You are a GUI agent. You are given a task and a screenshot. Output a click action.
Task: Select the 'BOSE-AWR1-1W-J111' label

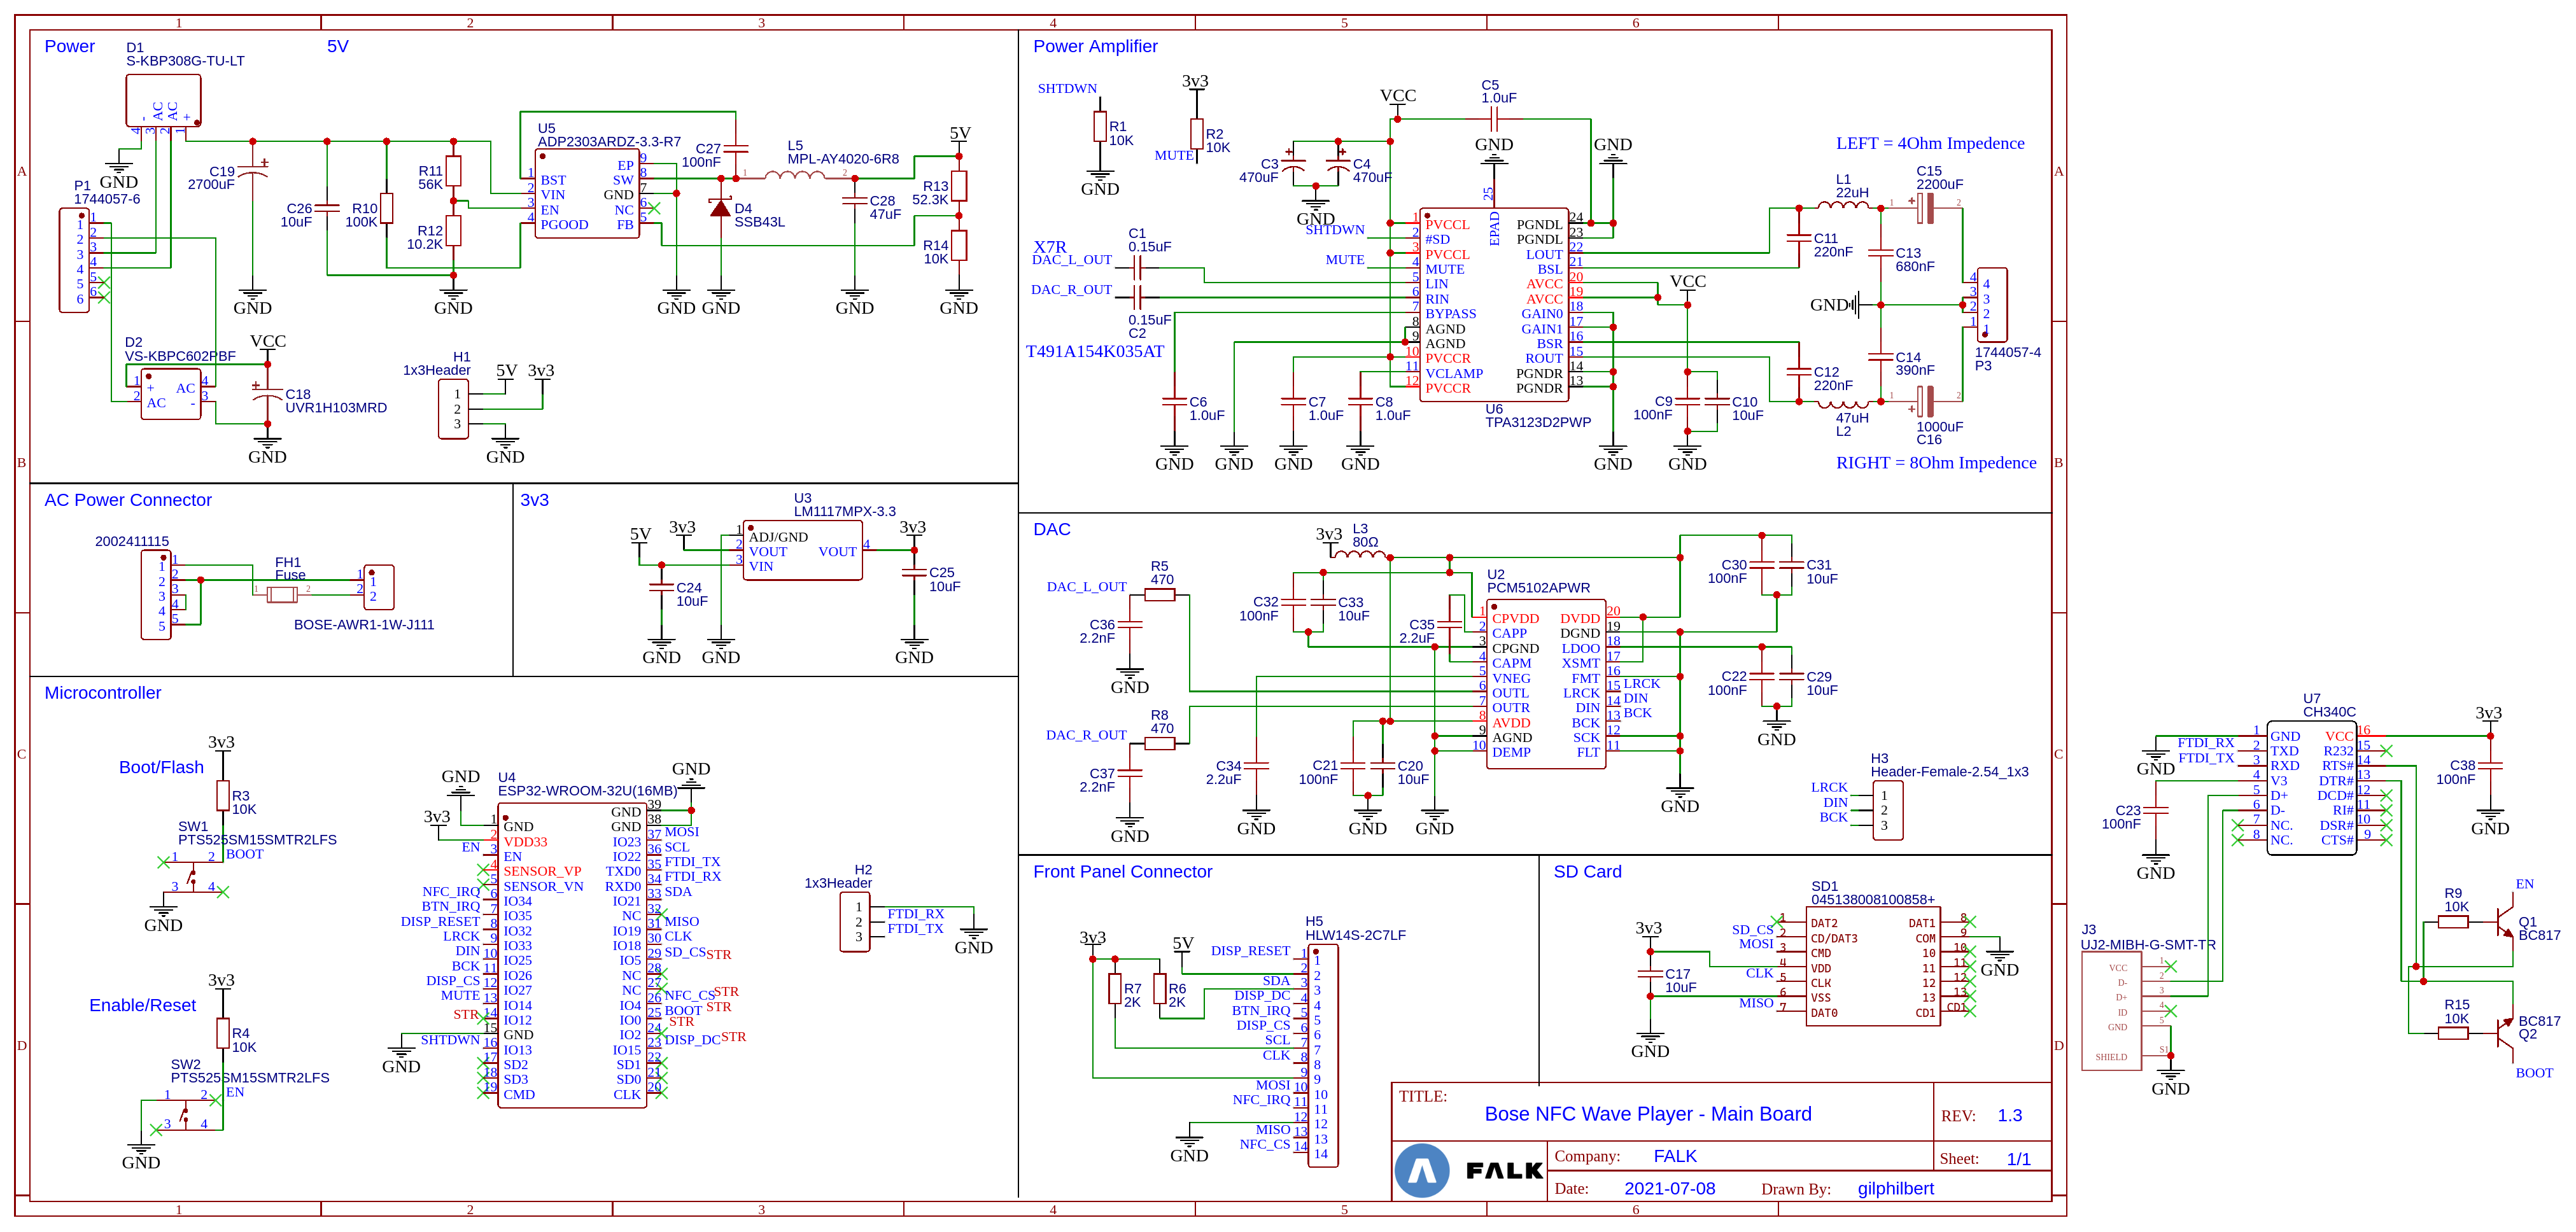coord(364,625)
